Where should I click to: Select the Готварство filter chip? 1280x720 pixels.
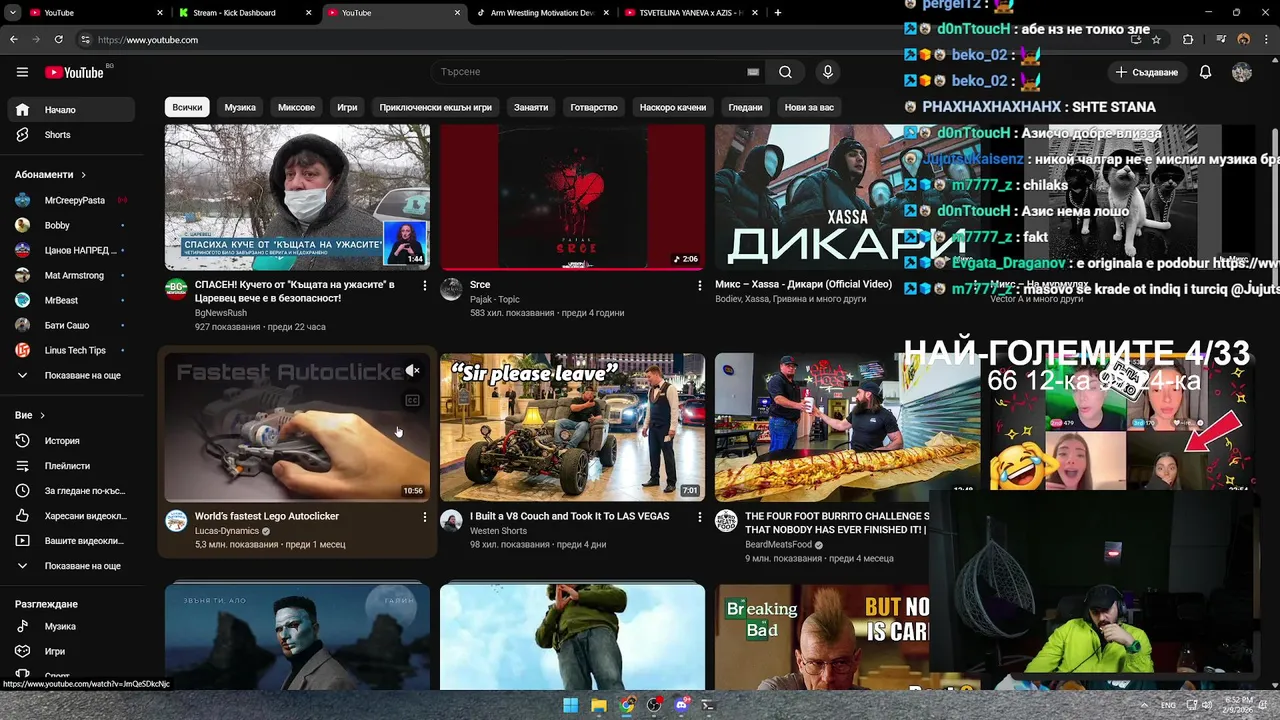[x=594, y=107]
